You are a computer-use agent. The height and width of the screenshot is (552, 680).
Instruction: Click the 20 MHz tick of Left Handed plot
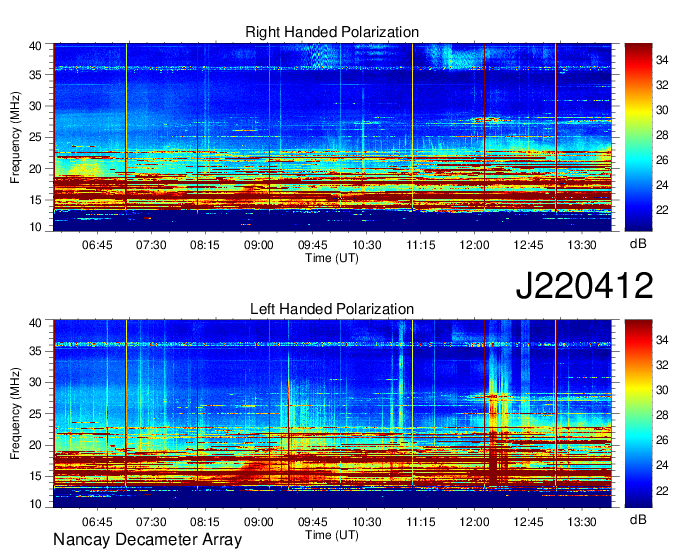coord(35,445)
